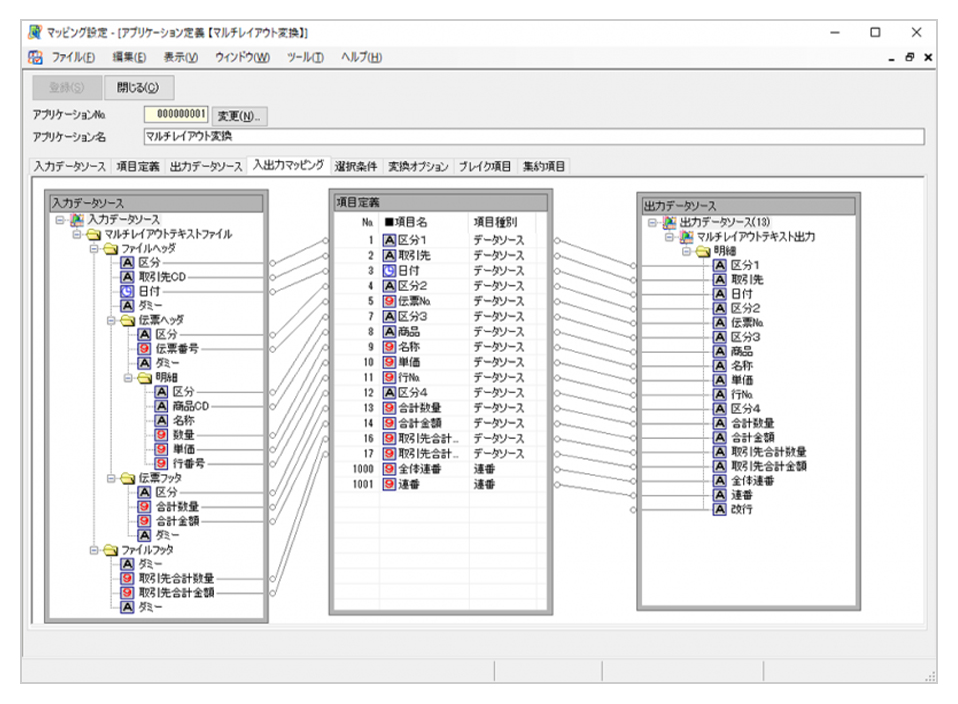Click the text icon beside 商品CD
Screen dimensions: 958x704
(162, 407)
